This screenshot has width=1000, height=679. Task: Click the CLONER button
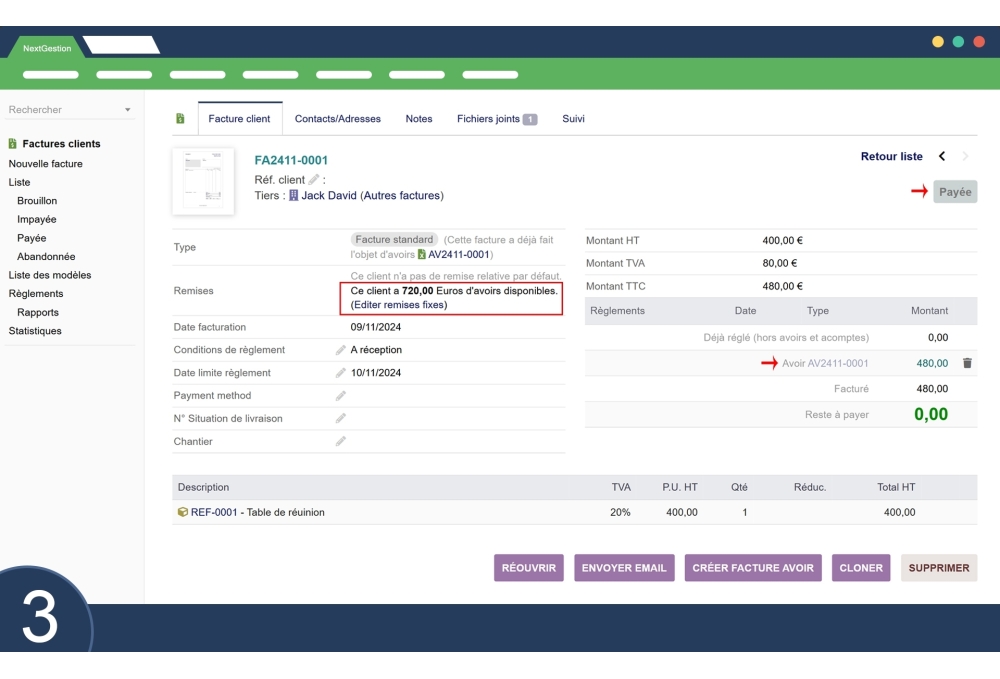pos(860,567)
